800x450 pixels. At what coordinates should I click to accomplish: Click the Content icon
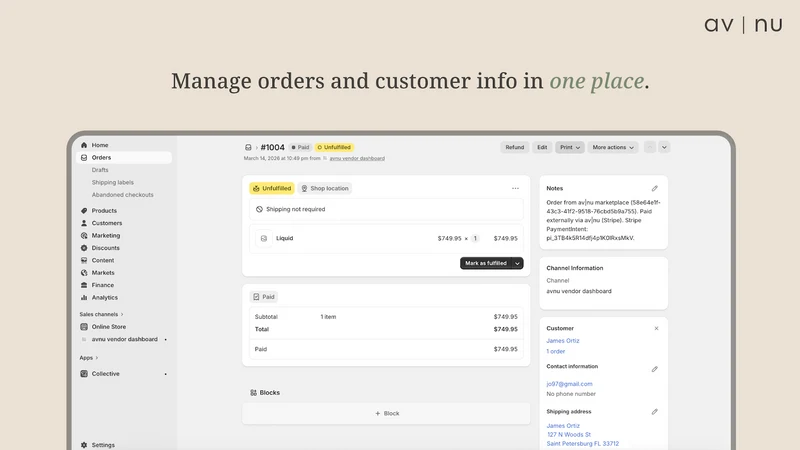tap(84, 260)
